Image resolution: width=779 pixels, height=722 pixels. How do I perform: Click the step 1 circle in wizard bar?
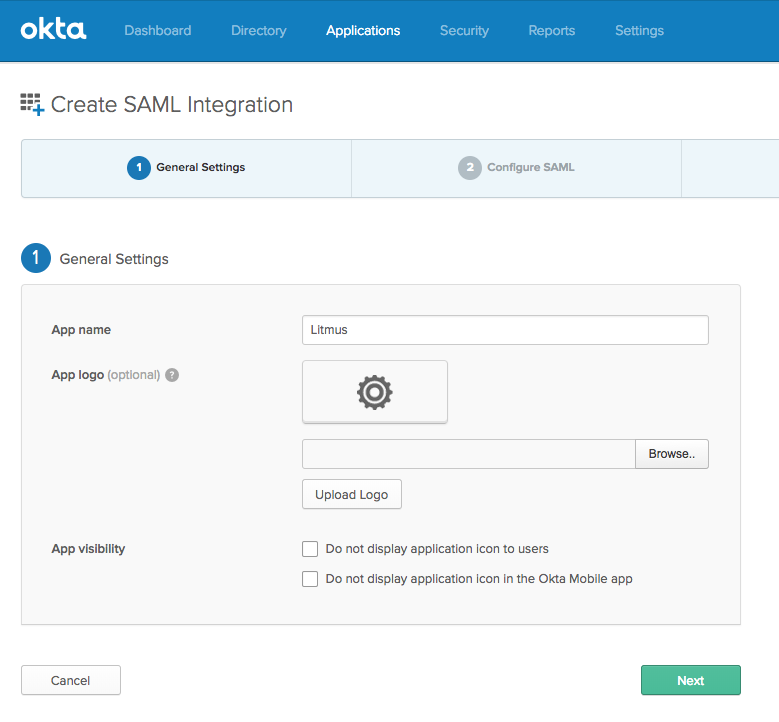point(139,168)
